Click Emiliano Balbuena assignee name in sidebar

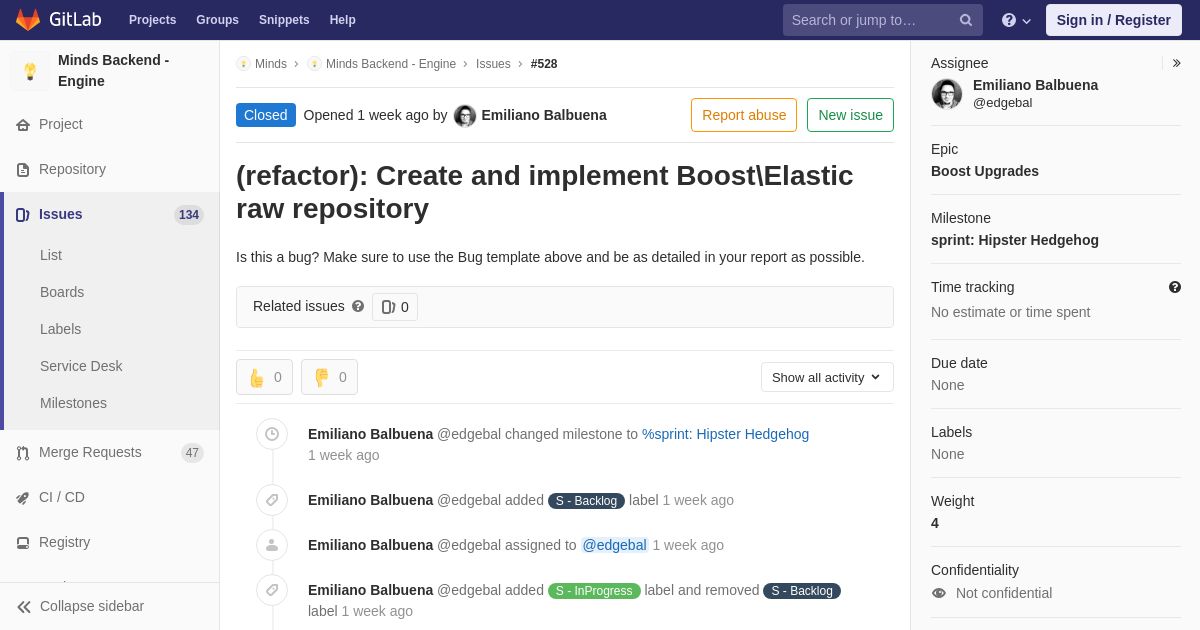pos(1035,85)
